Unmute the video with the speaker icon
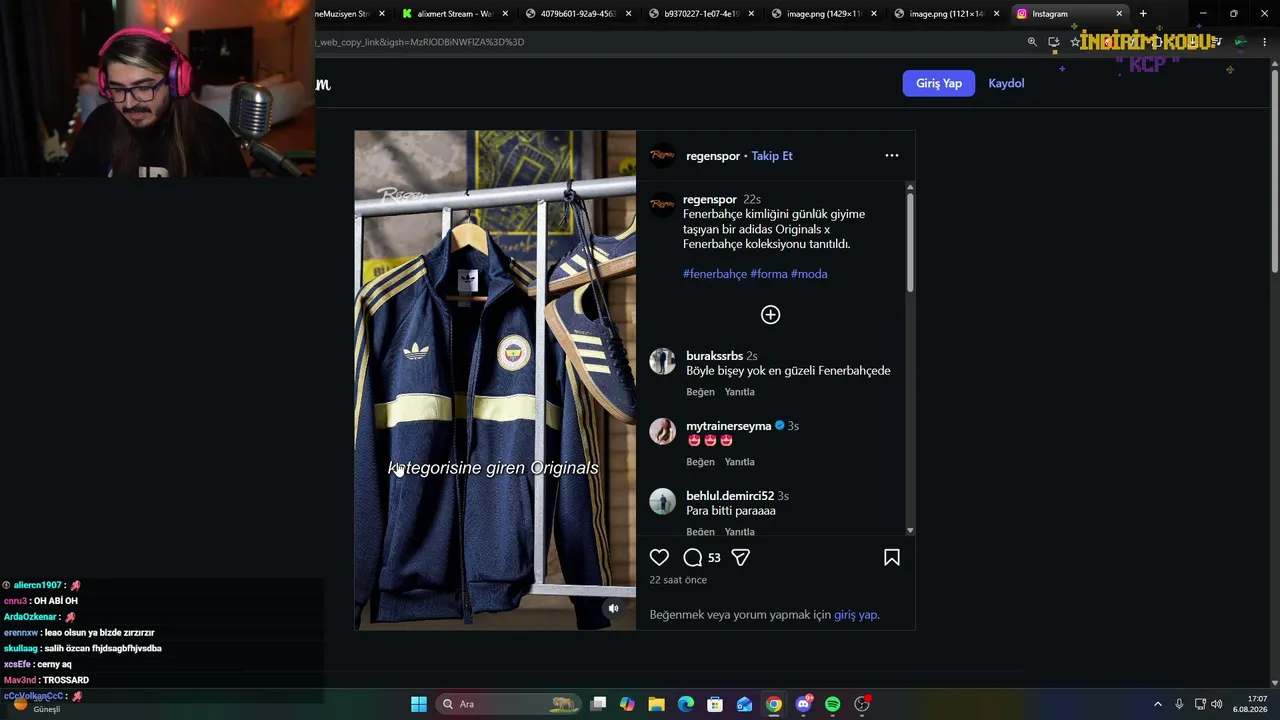 tap(614, 608)
